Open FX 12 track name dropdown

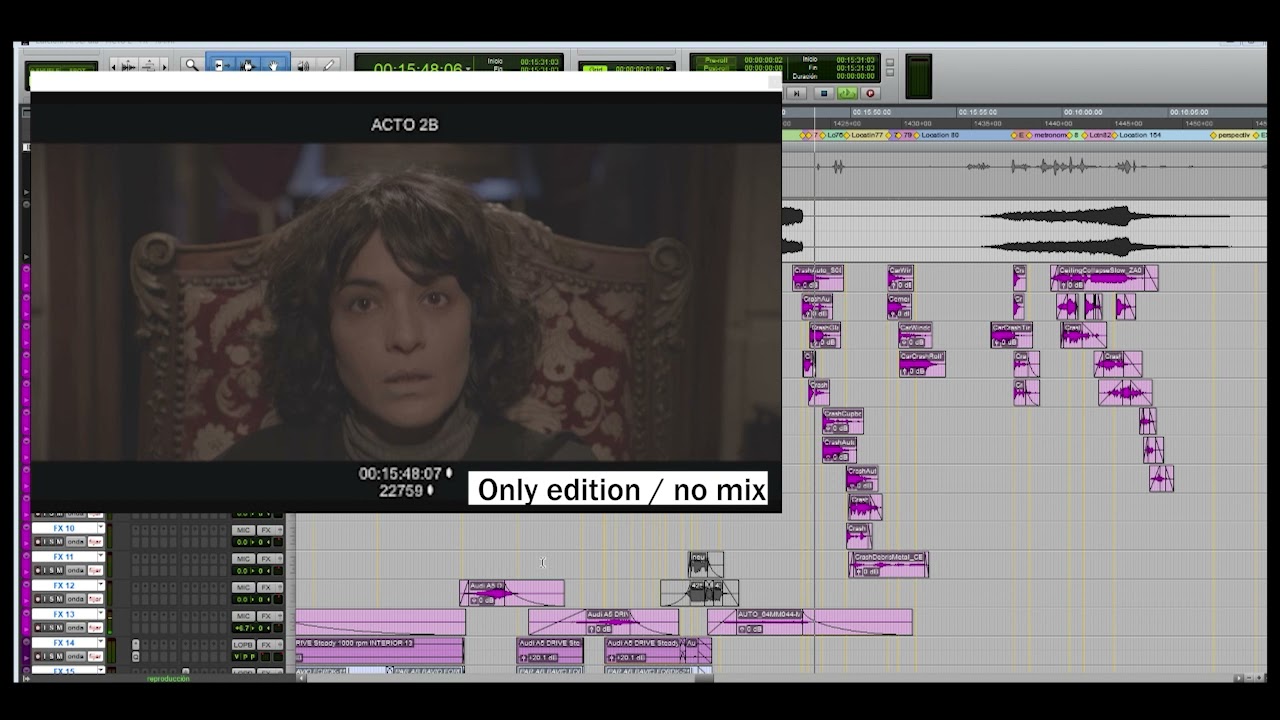coord(101,585)
